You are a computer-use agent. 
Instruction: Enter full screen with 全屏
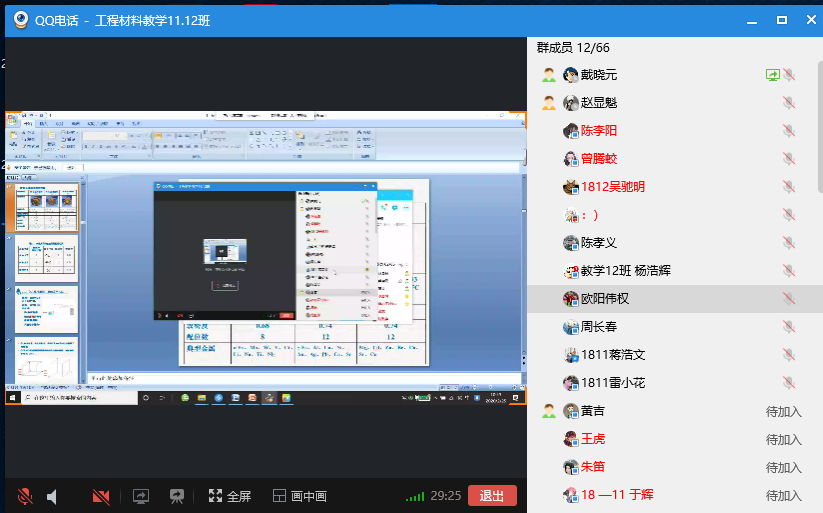tap(229, 496)
